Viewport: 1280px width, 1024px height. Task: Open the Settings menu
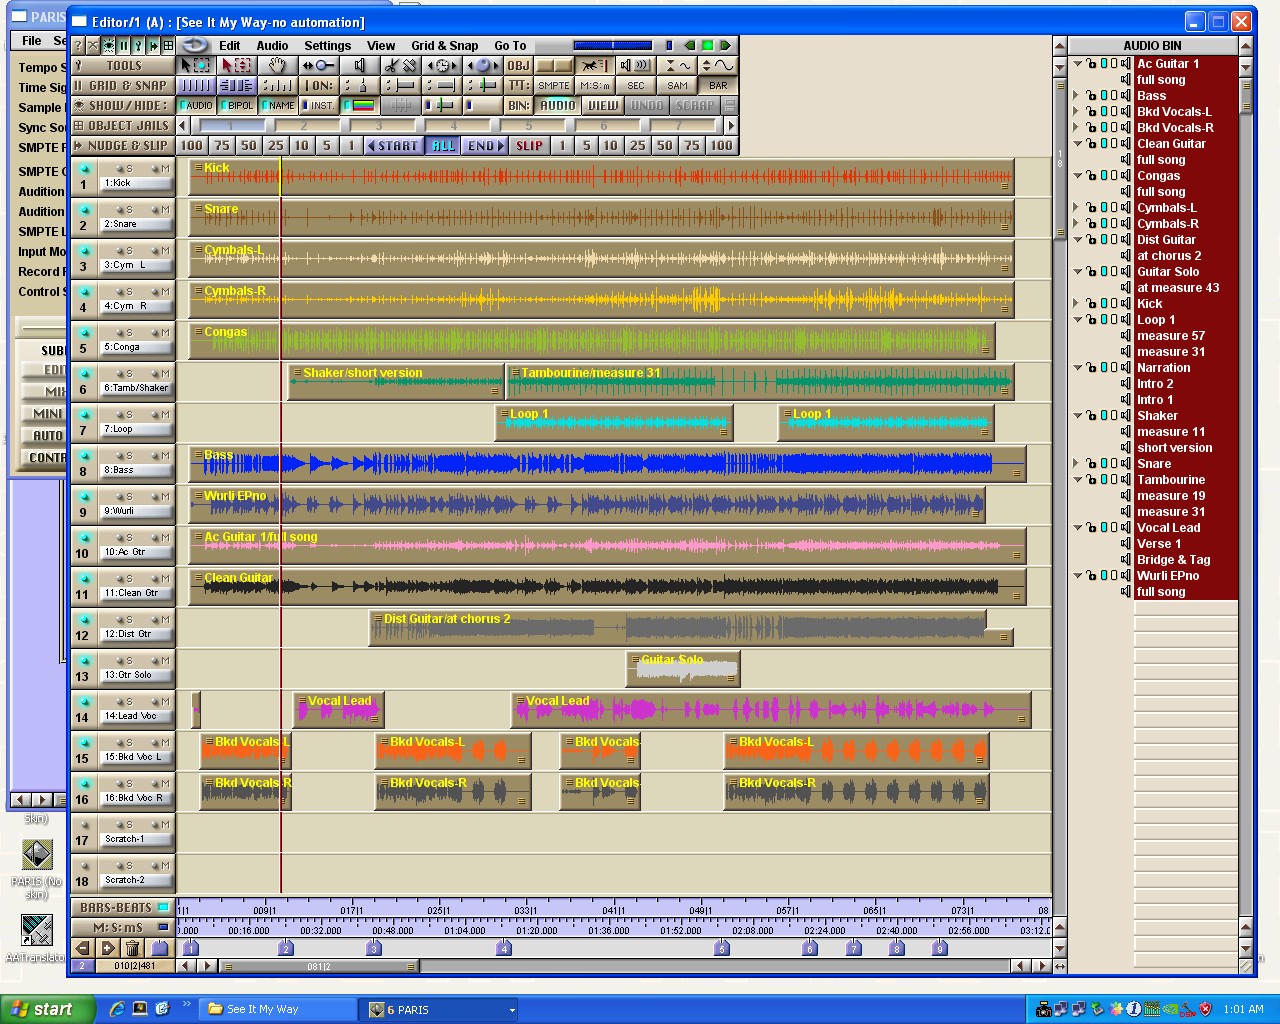tap(328, 45)
